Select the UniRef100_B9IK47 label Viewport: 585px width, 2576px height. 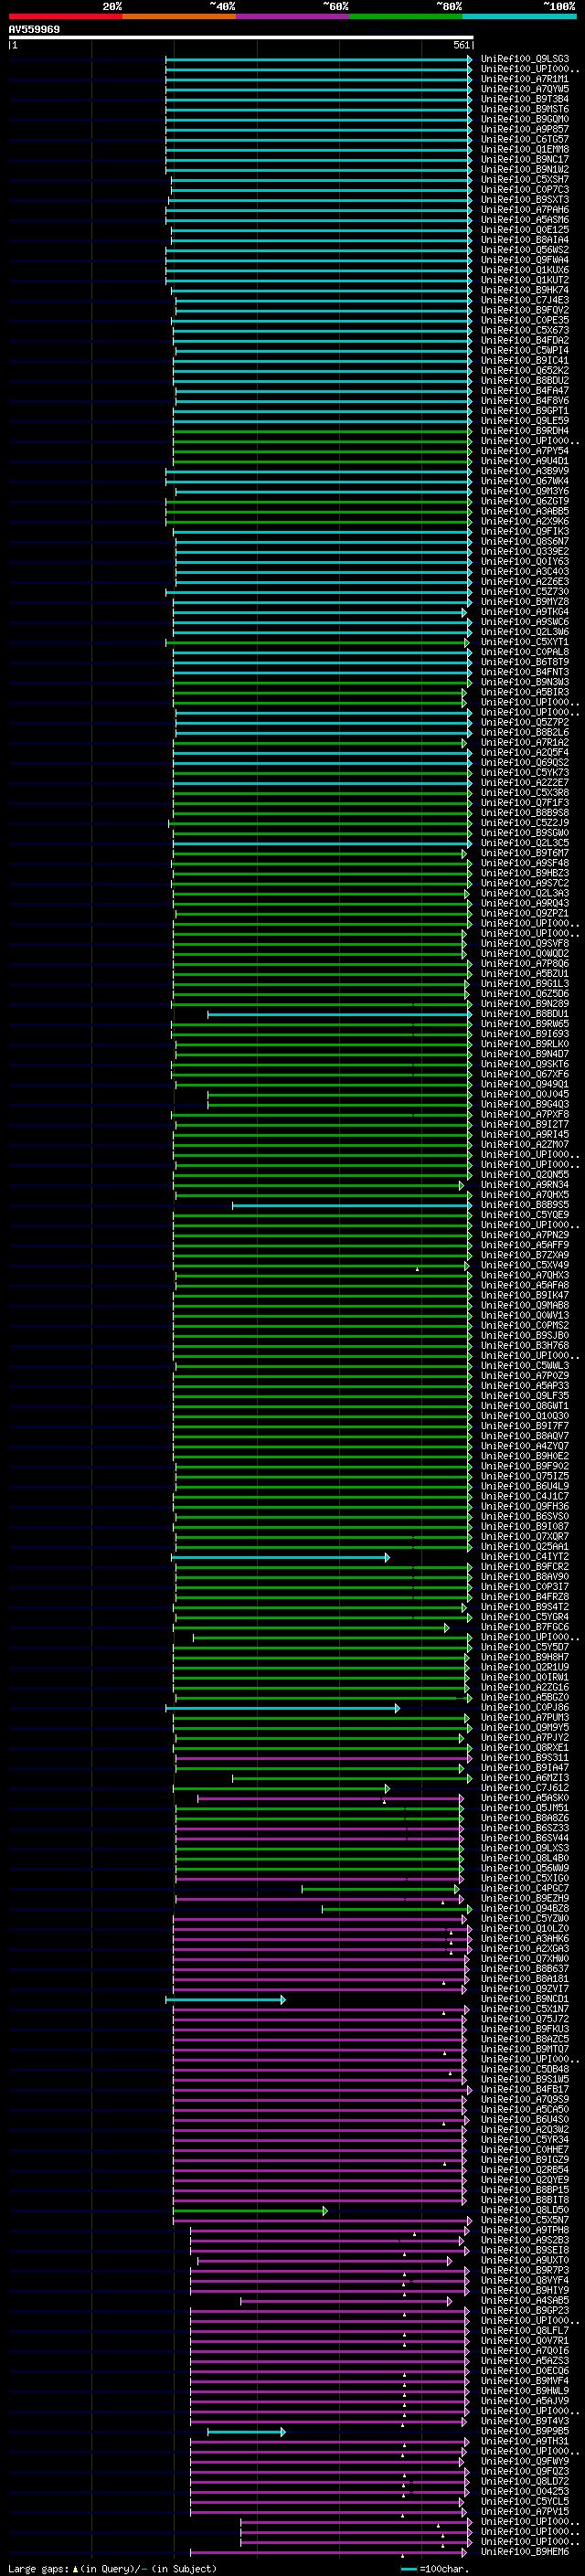(525, 1296)
